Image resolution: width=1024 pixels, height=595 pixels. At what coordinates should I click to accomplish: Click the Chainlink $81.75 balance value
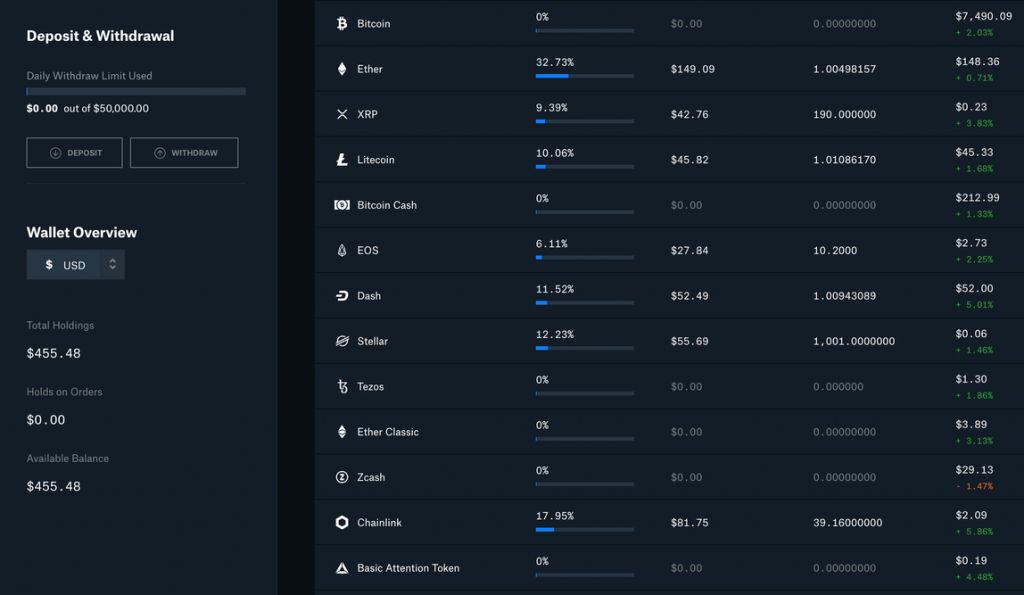pyautogui.click(x=690, y=523)
